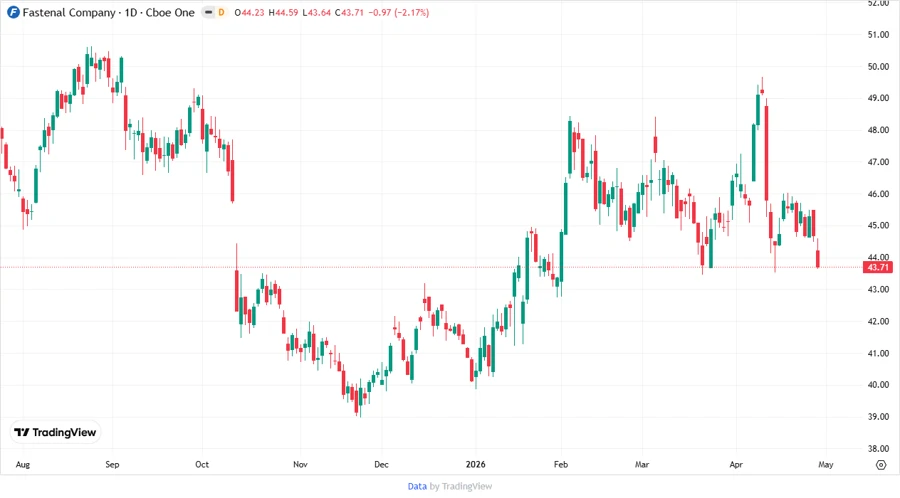Viewport: 900px width, 498px height.
Task: Click the Oct label on time axis
Action: click(x=202, y=465)
